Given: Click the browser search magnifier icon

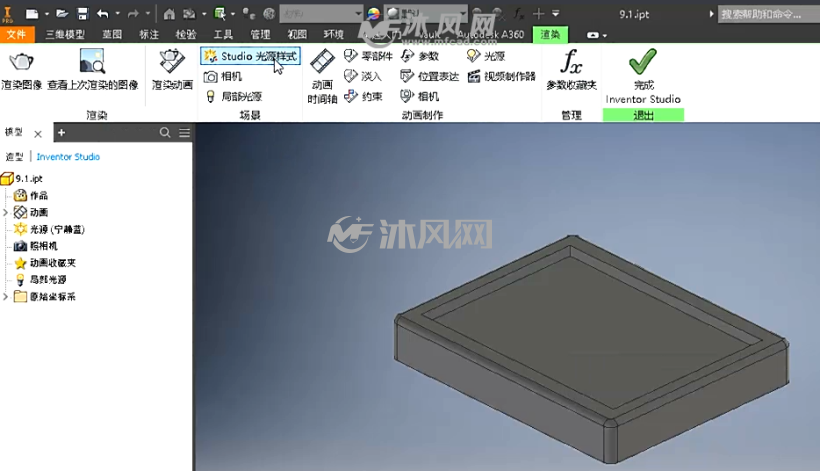Looking at the screenshot, I should 165,133.
